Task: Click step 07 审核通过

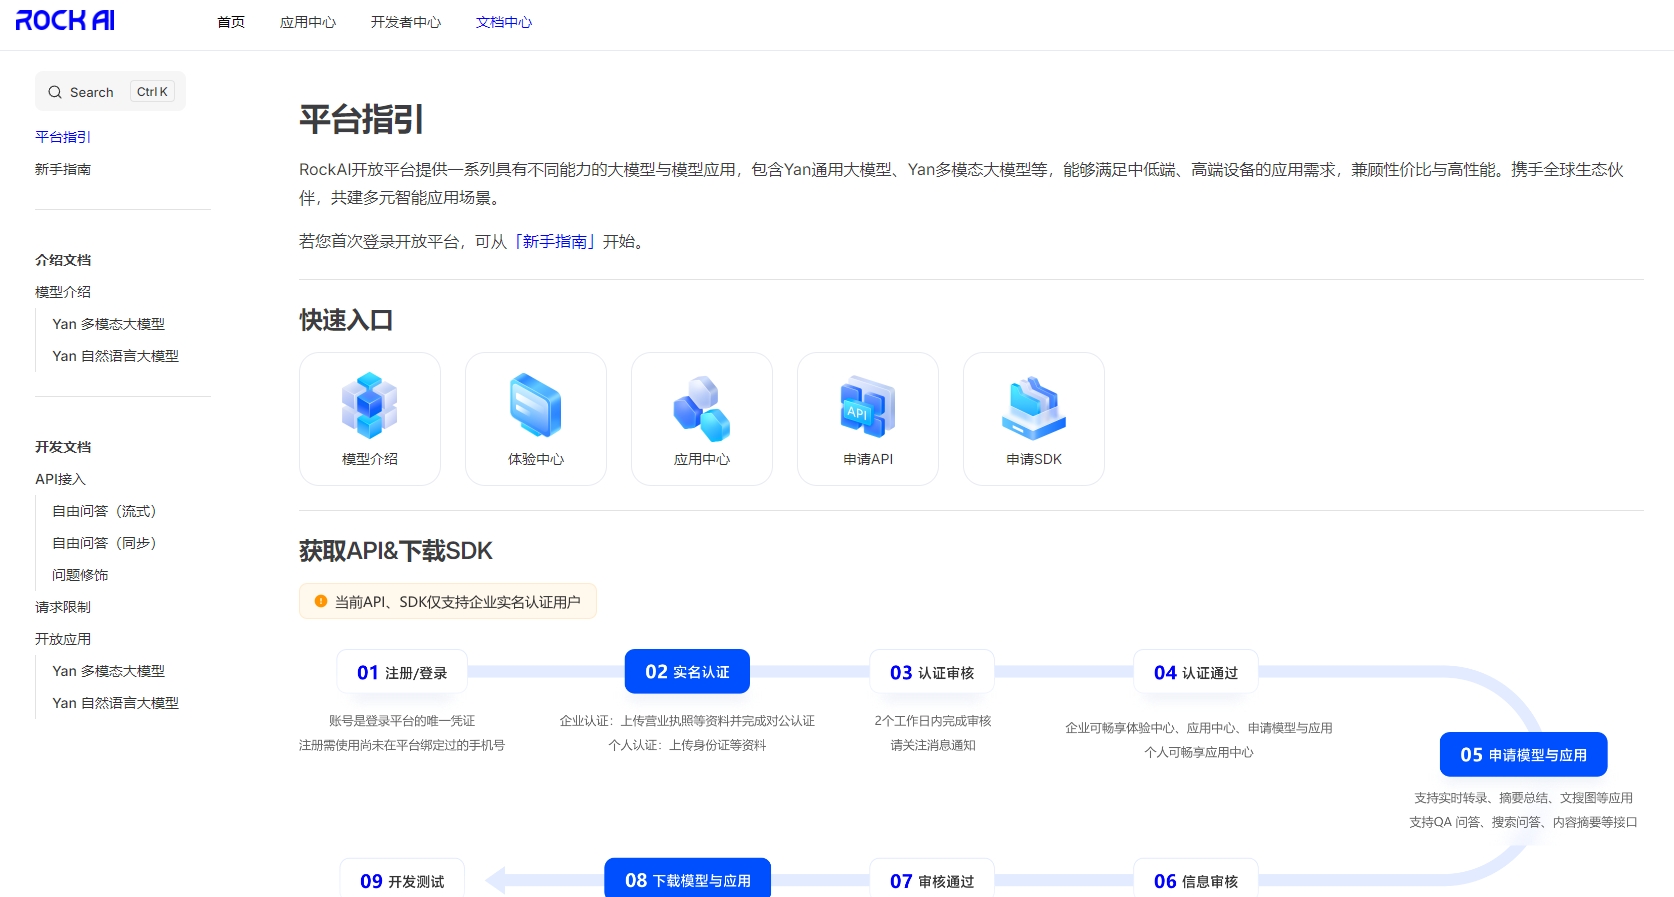Action: pos(932,880)
